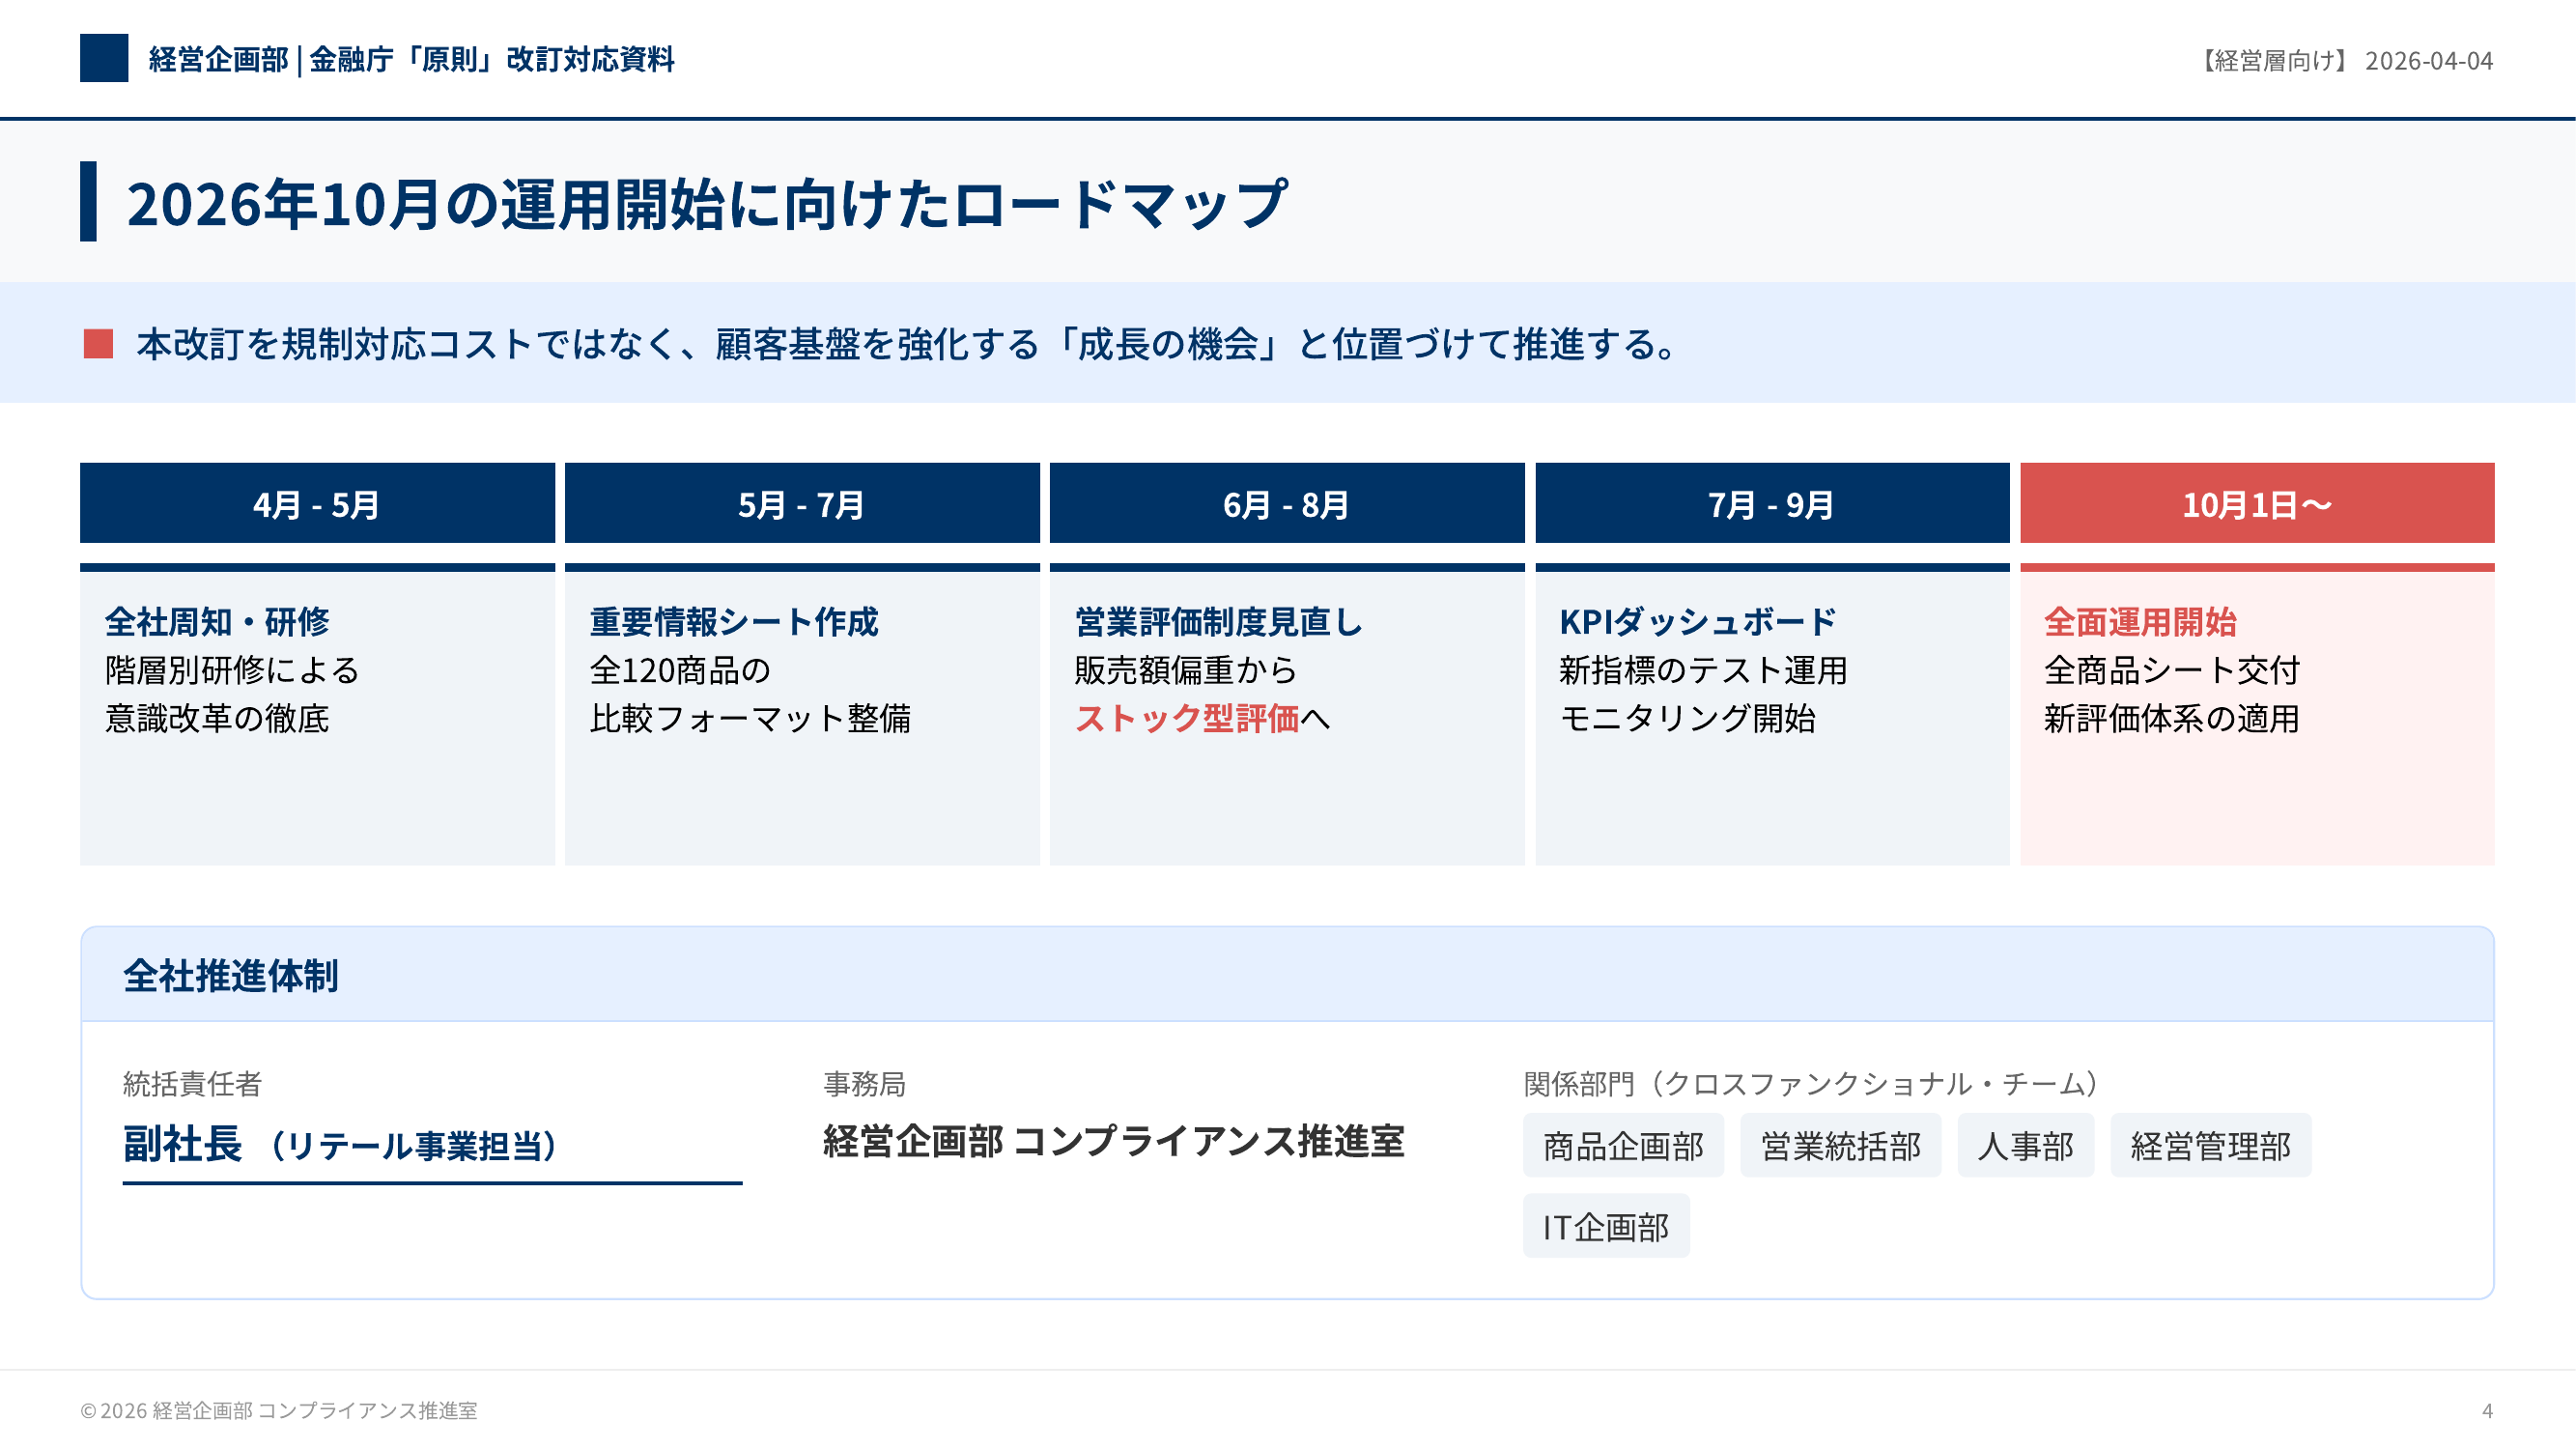The width and height of the screenshot is (2576, 1449).
Task: Click the KPIダッシュボード card heading
Action: (1697, 622)
